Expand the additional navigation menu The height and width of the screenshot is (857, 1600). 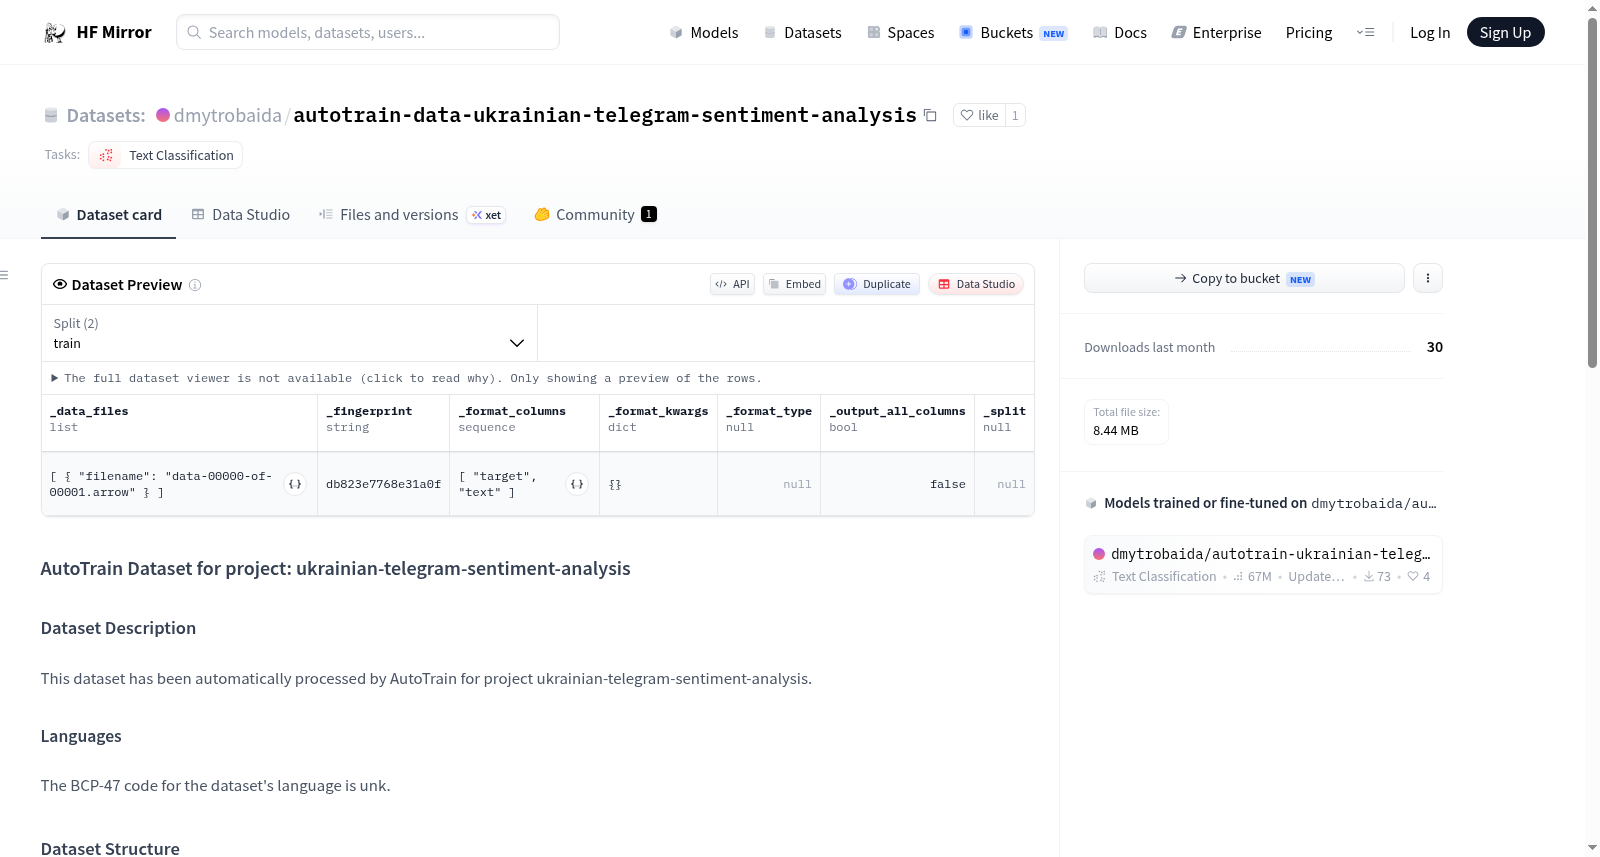tap(1365, 33)
